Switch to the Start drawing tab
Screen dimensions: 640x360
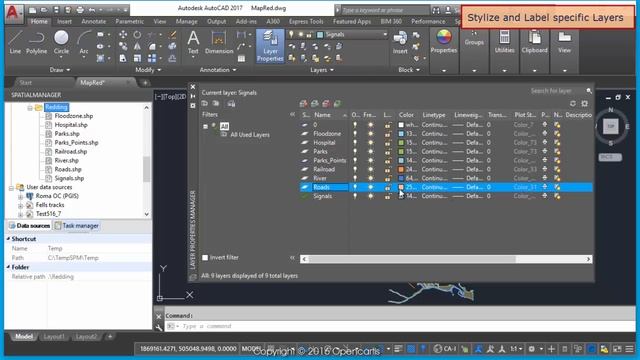click(25, 82)
